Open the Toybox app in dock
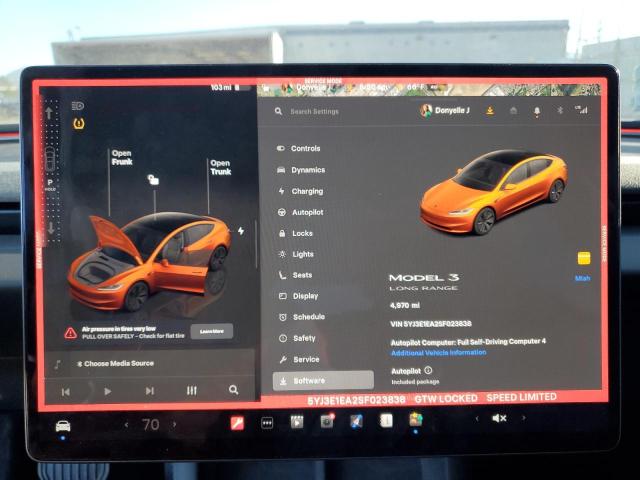The width and height of the screenshot is (640, 480). [x=416, y=419]
